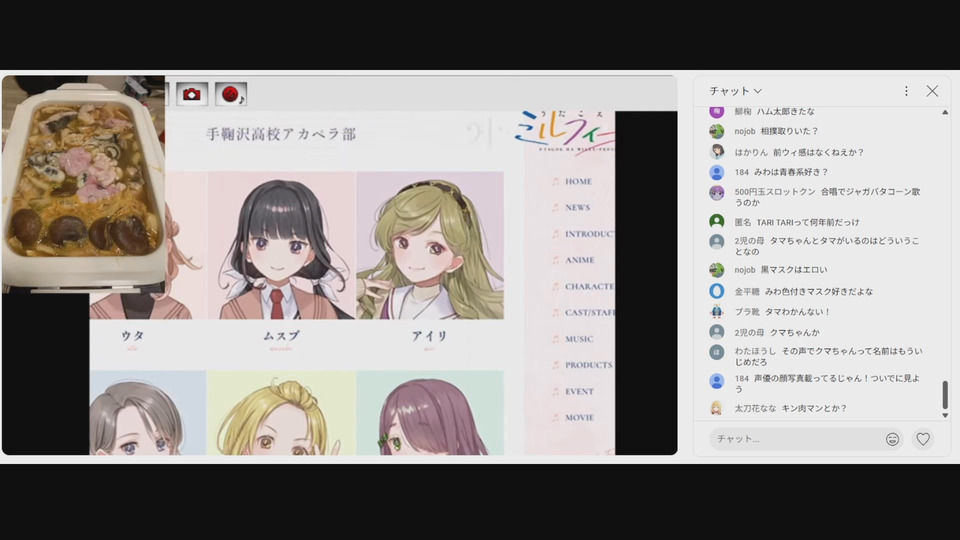
Task: Open the emoji picker in chat input
Action: [x=892, y=439]
